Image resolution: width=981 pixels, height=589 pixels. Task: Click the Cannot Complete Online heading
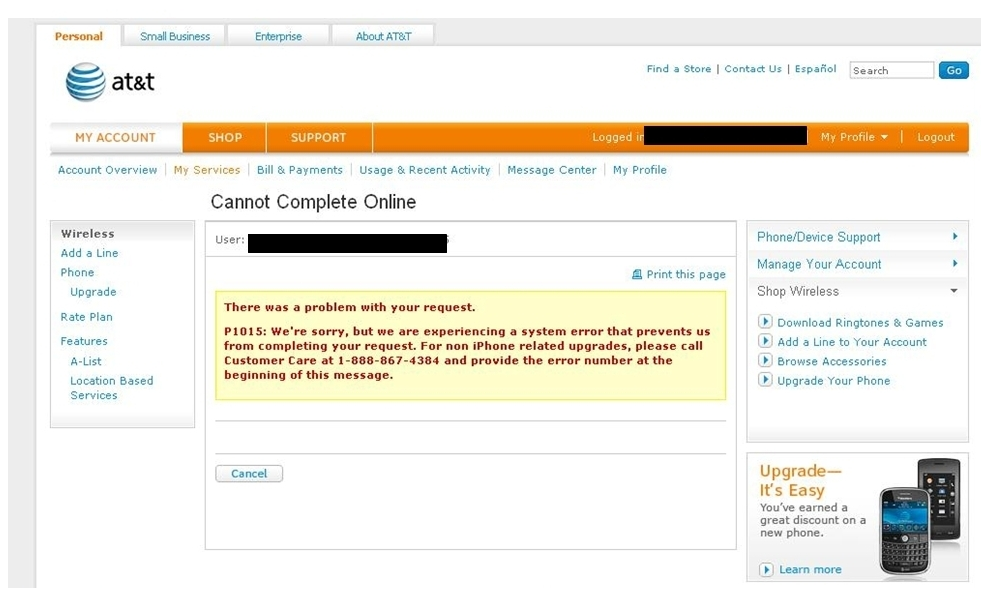pyautogui.click(x=313, y=202)
